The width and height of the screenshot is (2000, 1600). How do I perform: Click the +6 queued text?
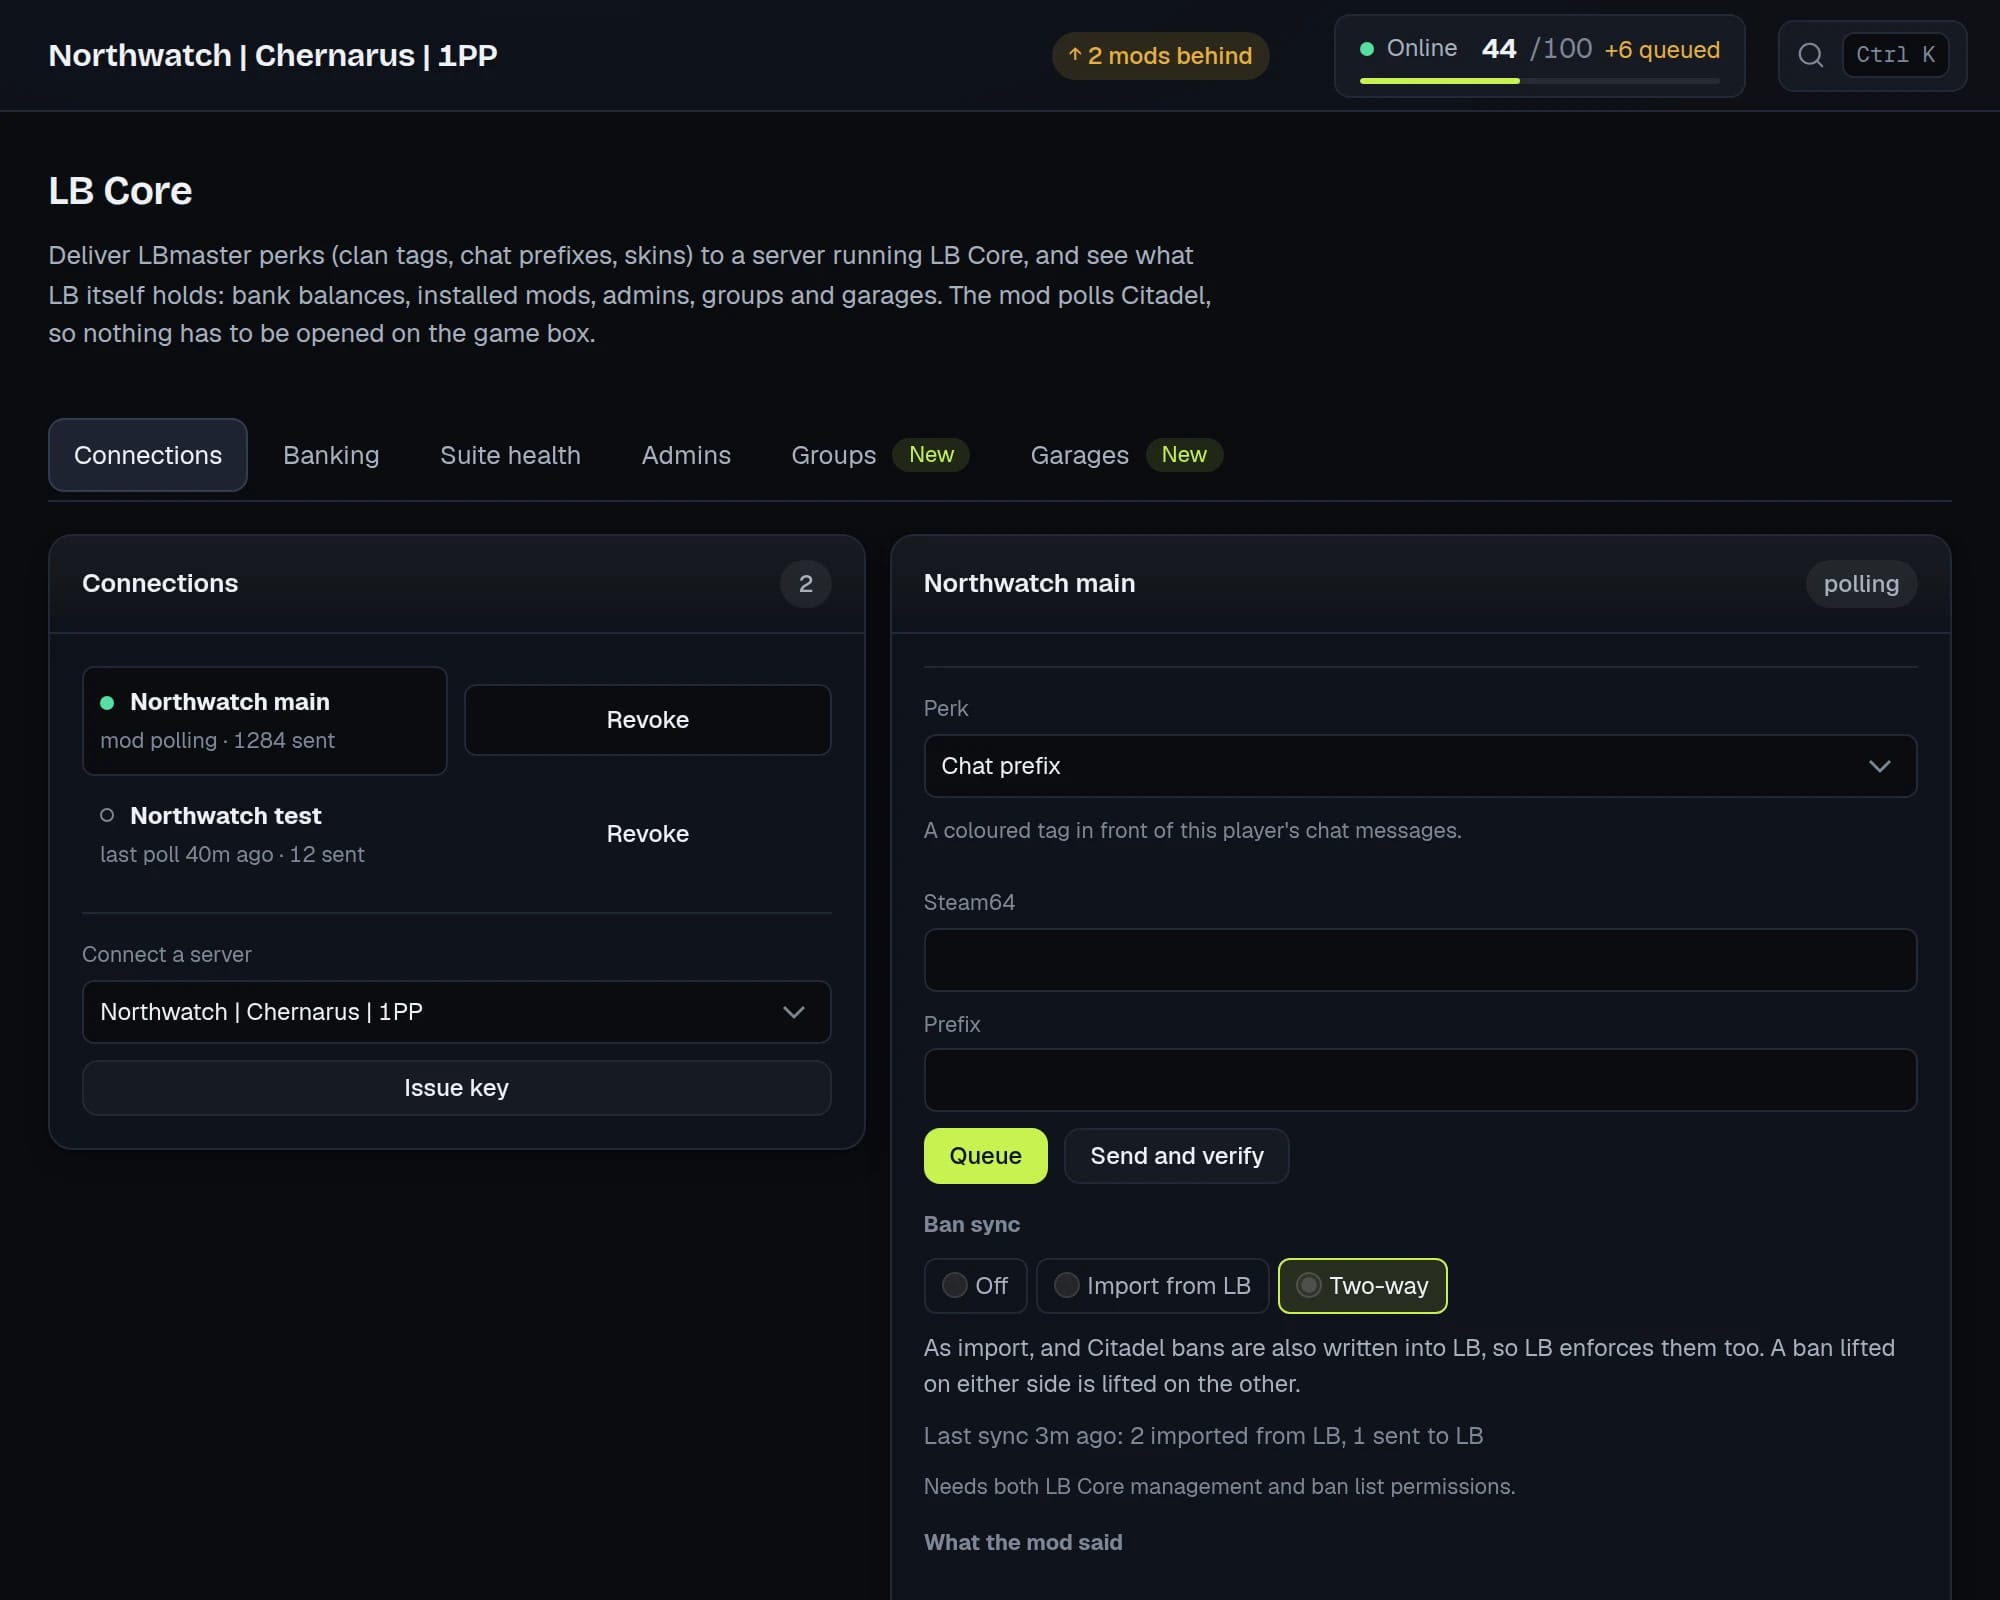click(1662, 49)
